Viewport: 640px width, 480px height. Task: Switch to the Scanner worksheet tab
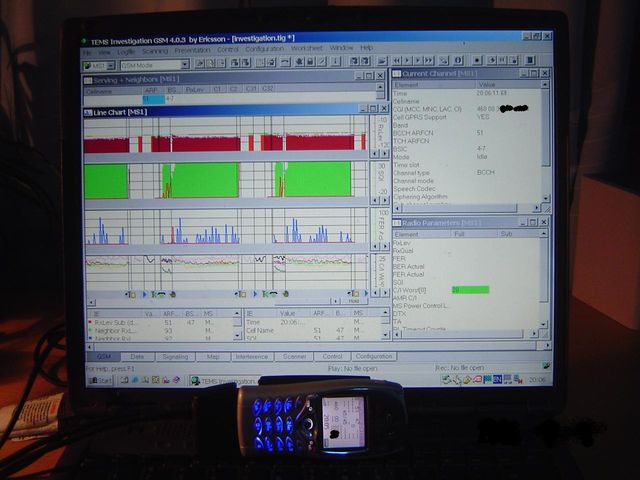(x=294, y=357)
